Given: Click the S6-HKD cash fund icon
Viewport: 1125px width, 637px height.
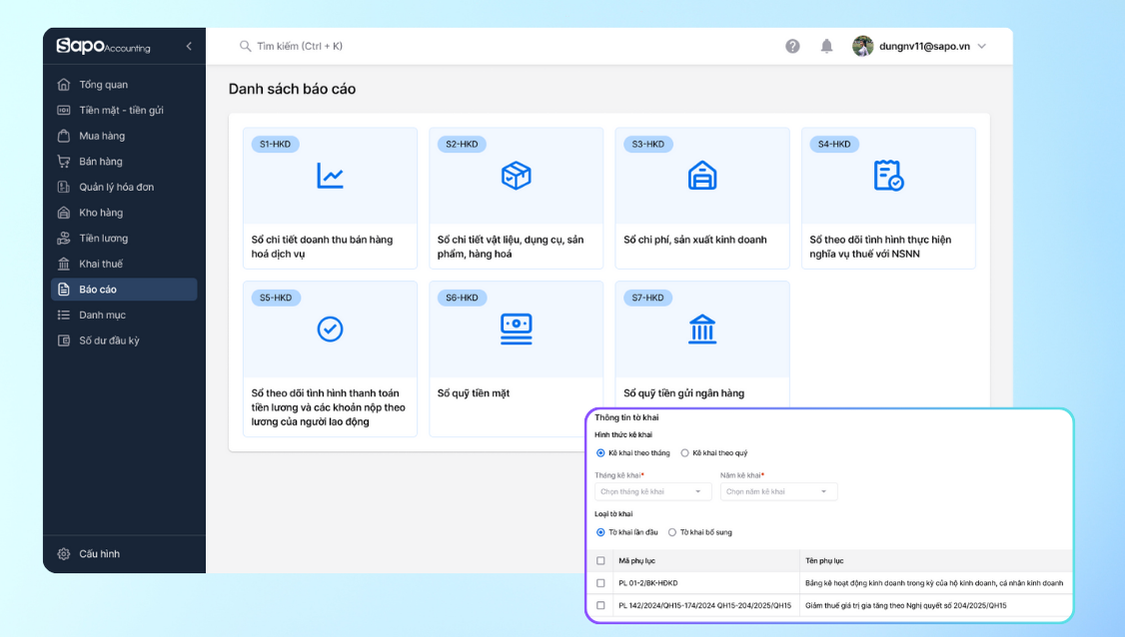Looking at the screenshot, I should click(x=516, y=329).
